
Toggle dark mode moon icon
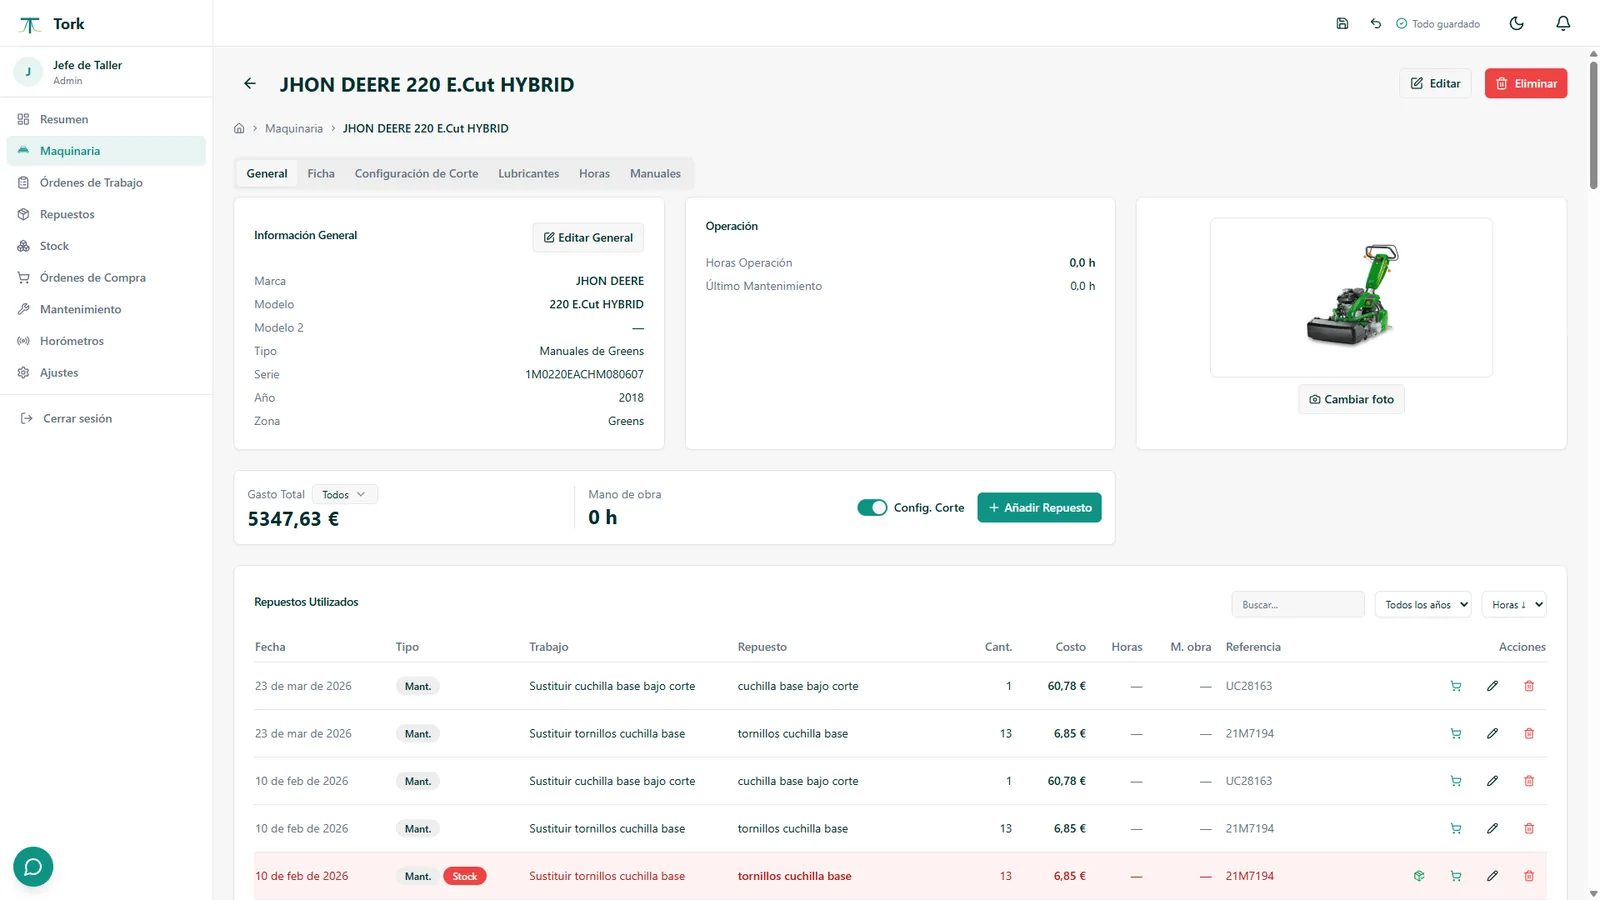click(x=1516, y=23)
